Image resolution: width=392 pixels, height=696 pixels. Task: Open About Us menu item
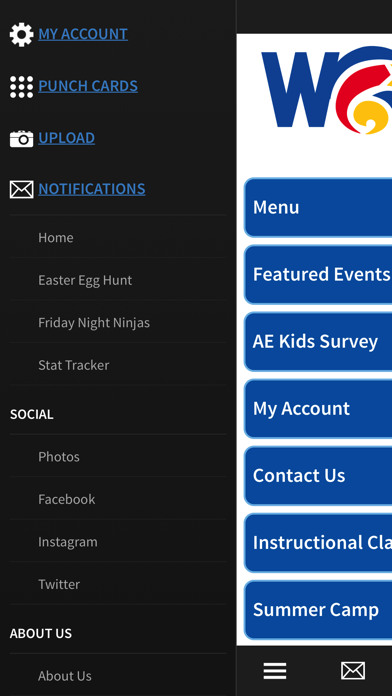[118, 675]
